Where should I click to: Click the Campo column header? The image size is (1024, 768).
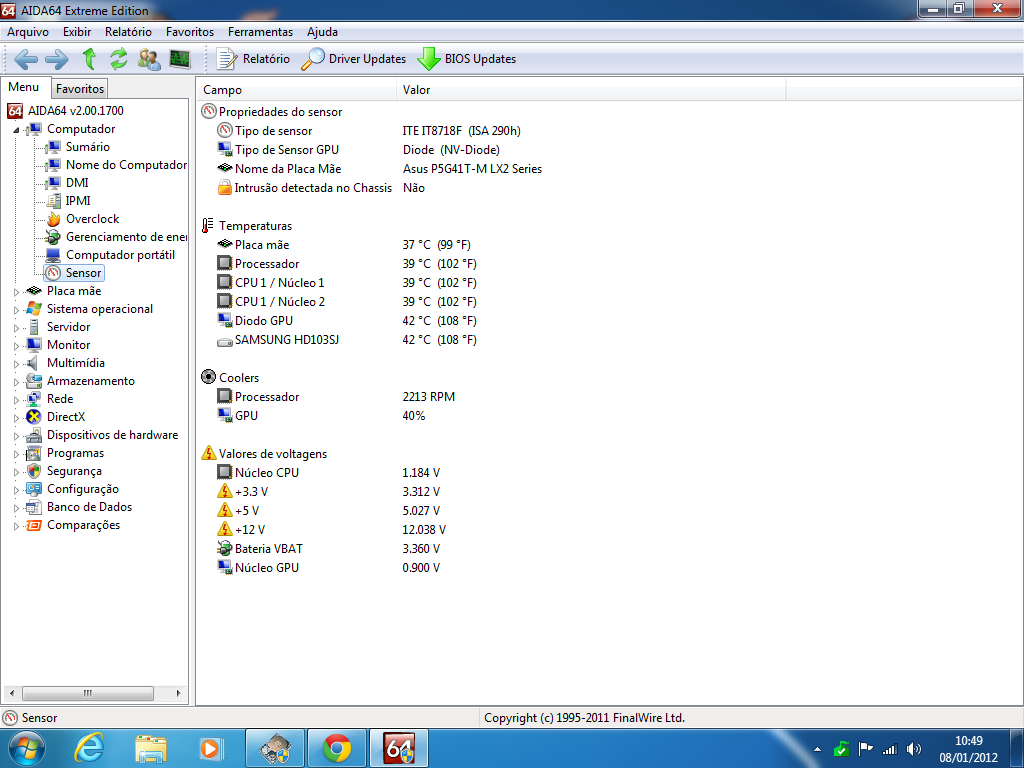(x=296, y=90)
